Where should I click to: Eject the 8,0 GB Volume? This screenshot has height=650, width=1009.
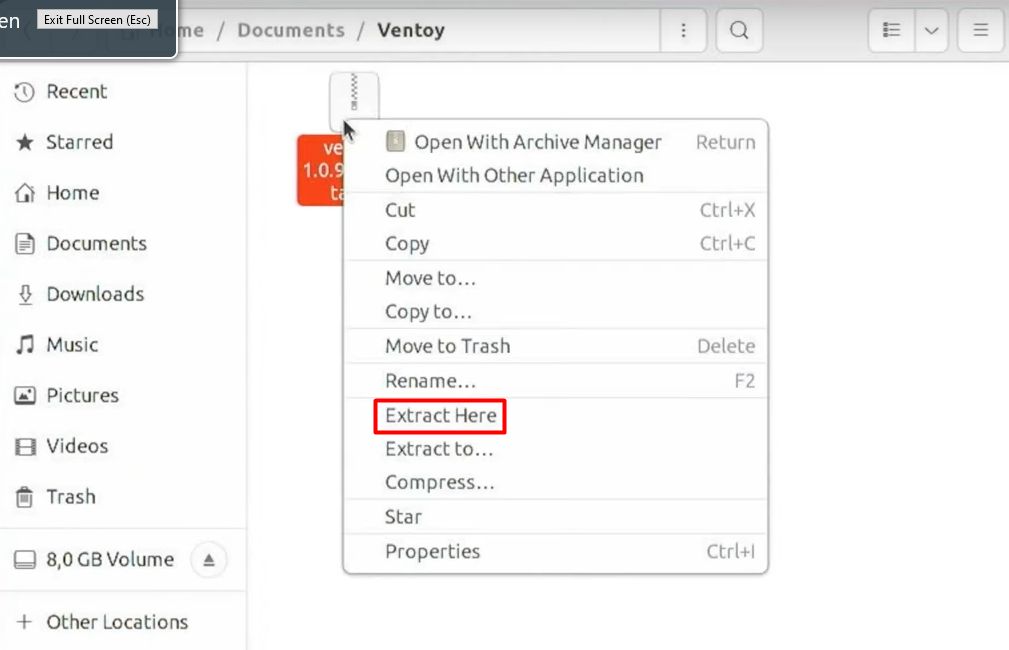coord(207,559)
